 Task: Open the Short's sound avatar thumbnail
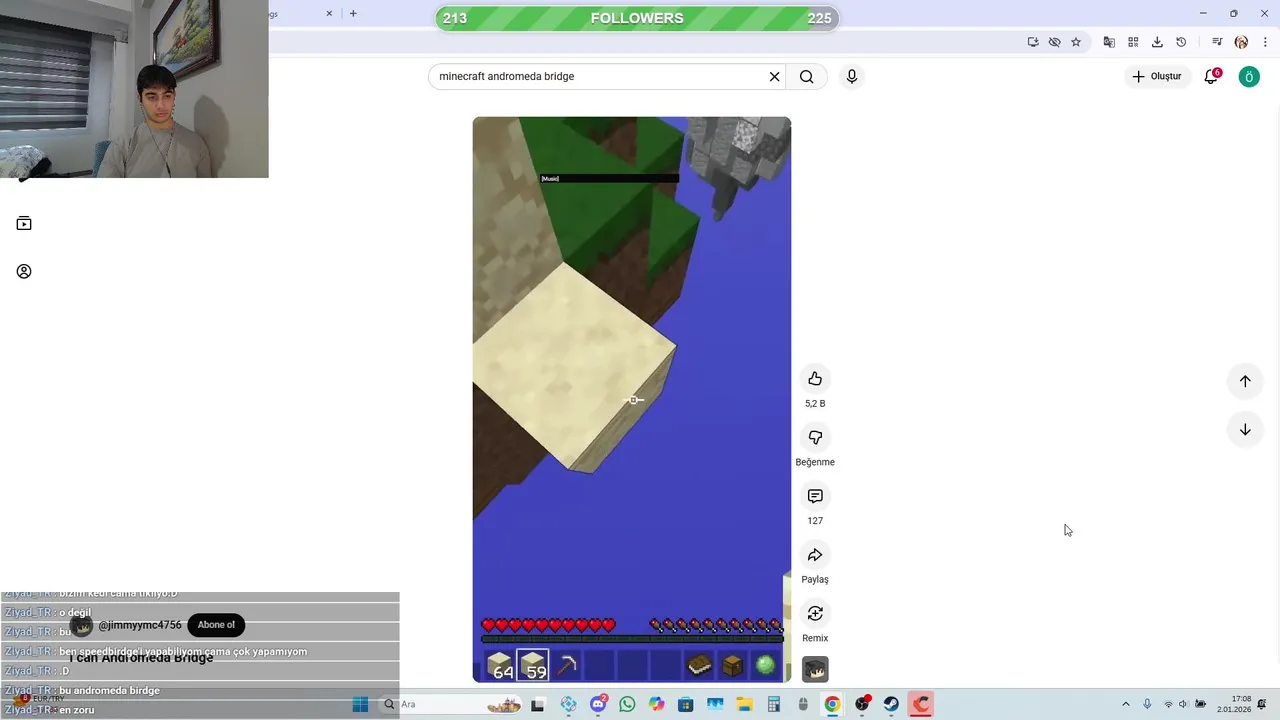pos(815,669)
